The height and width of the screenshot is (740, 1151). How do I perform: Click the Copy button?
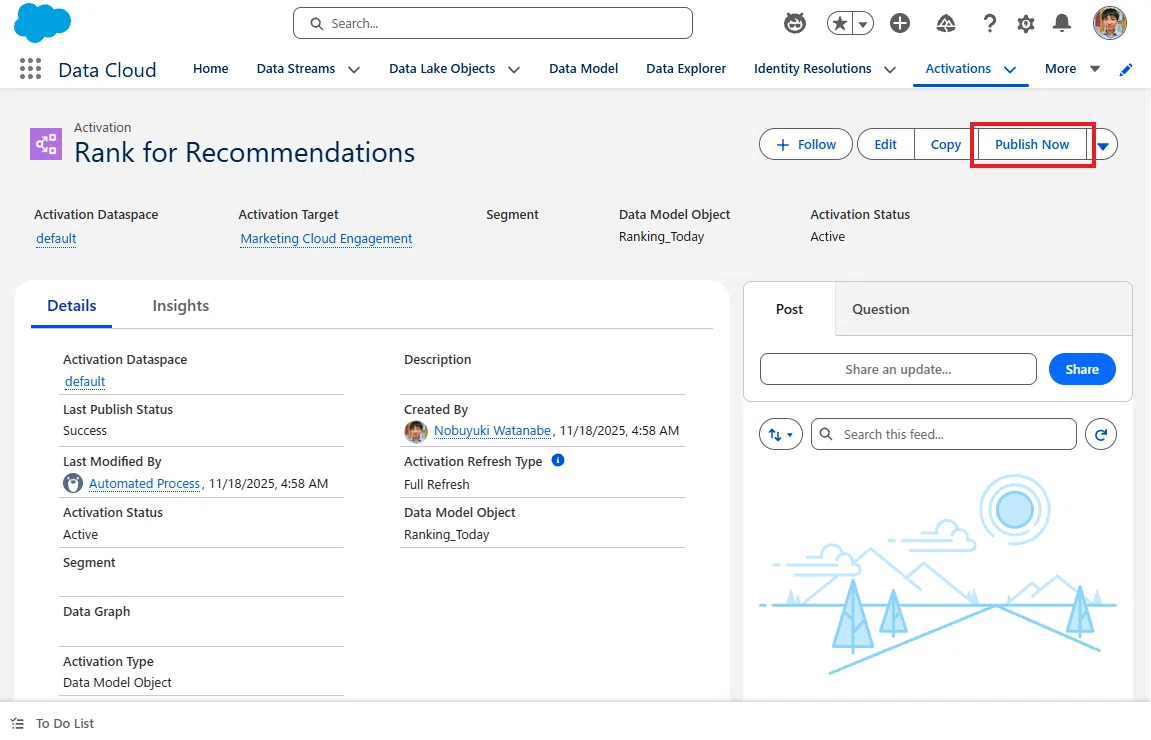pyautogui.click(x=945, y=145)
